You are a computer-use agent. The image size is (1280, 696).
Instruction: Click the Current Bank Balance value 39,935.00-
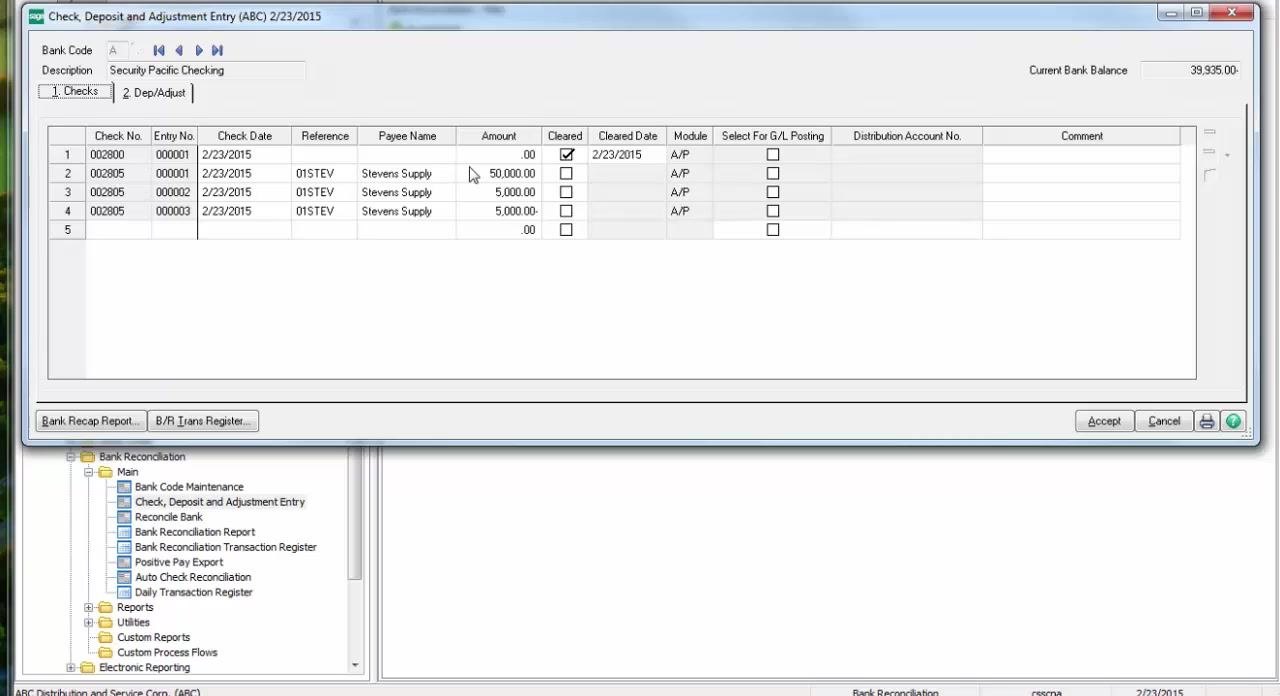click(x=1191, y=70)
